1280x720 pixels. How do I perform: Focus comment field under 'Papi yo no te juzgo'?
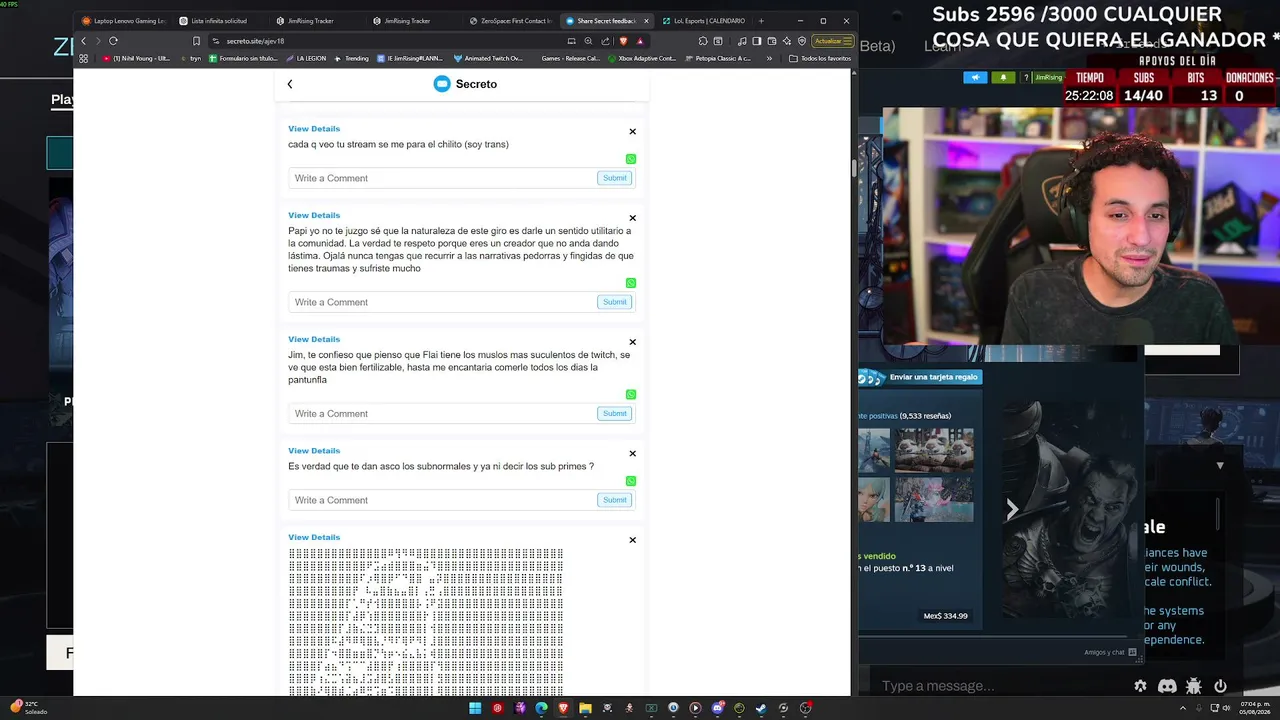442,302
